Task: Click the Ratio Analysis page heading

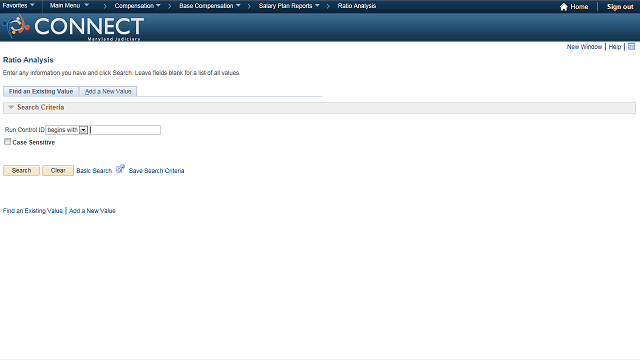Action: [x=28, y=60]
